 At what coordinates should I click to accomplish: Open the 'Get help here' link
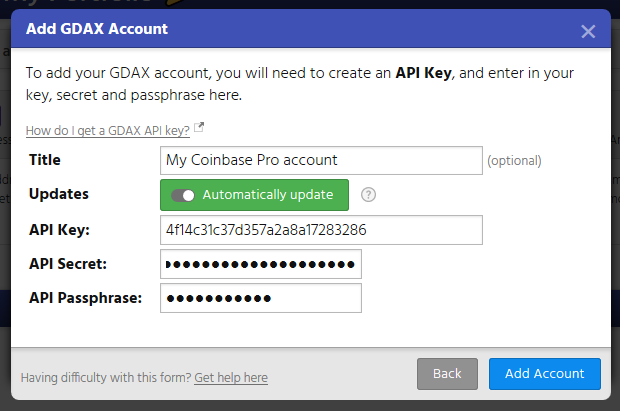[x=231, y=377]
